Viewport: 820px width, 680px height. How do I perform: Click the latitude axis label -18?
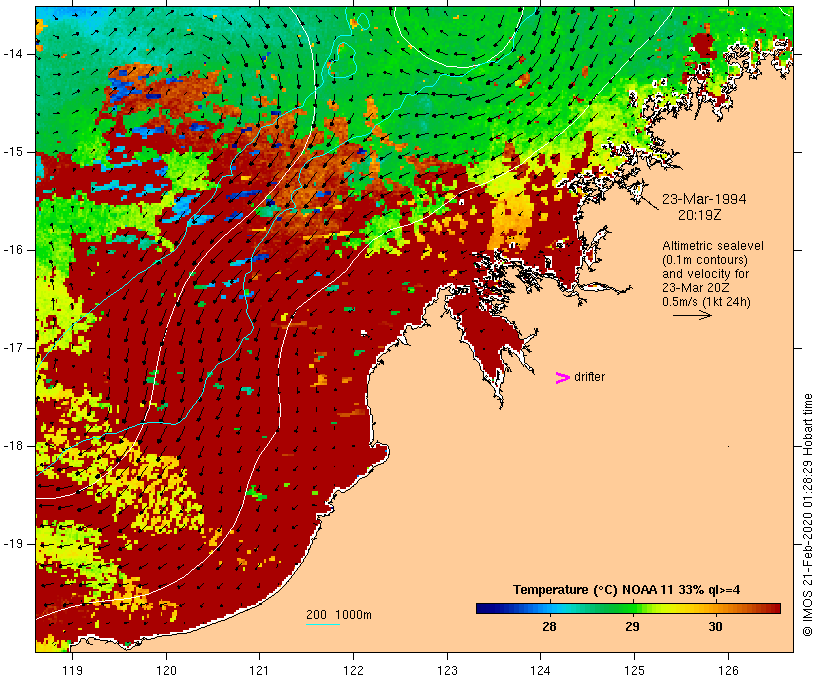coord(13,446)
